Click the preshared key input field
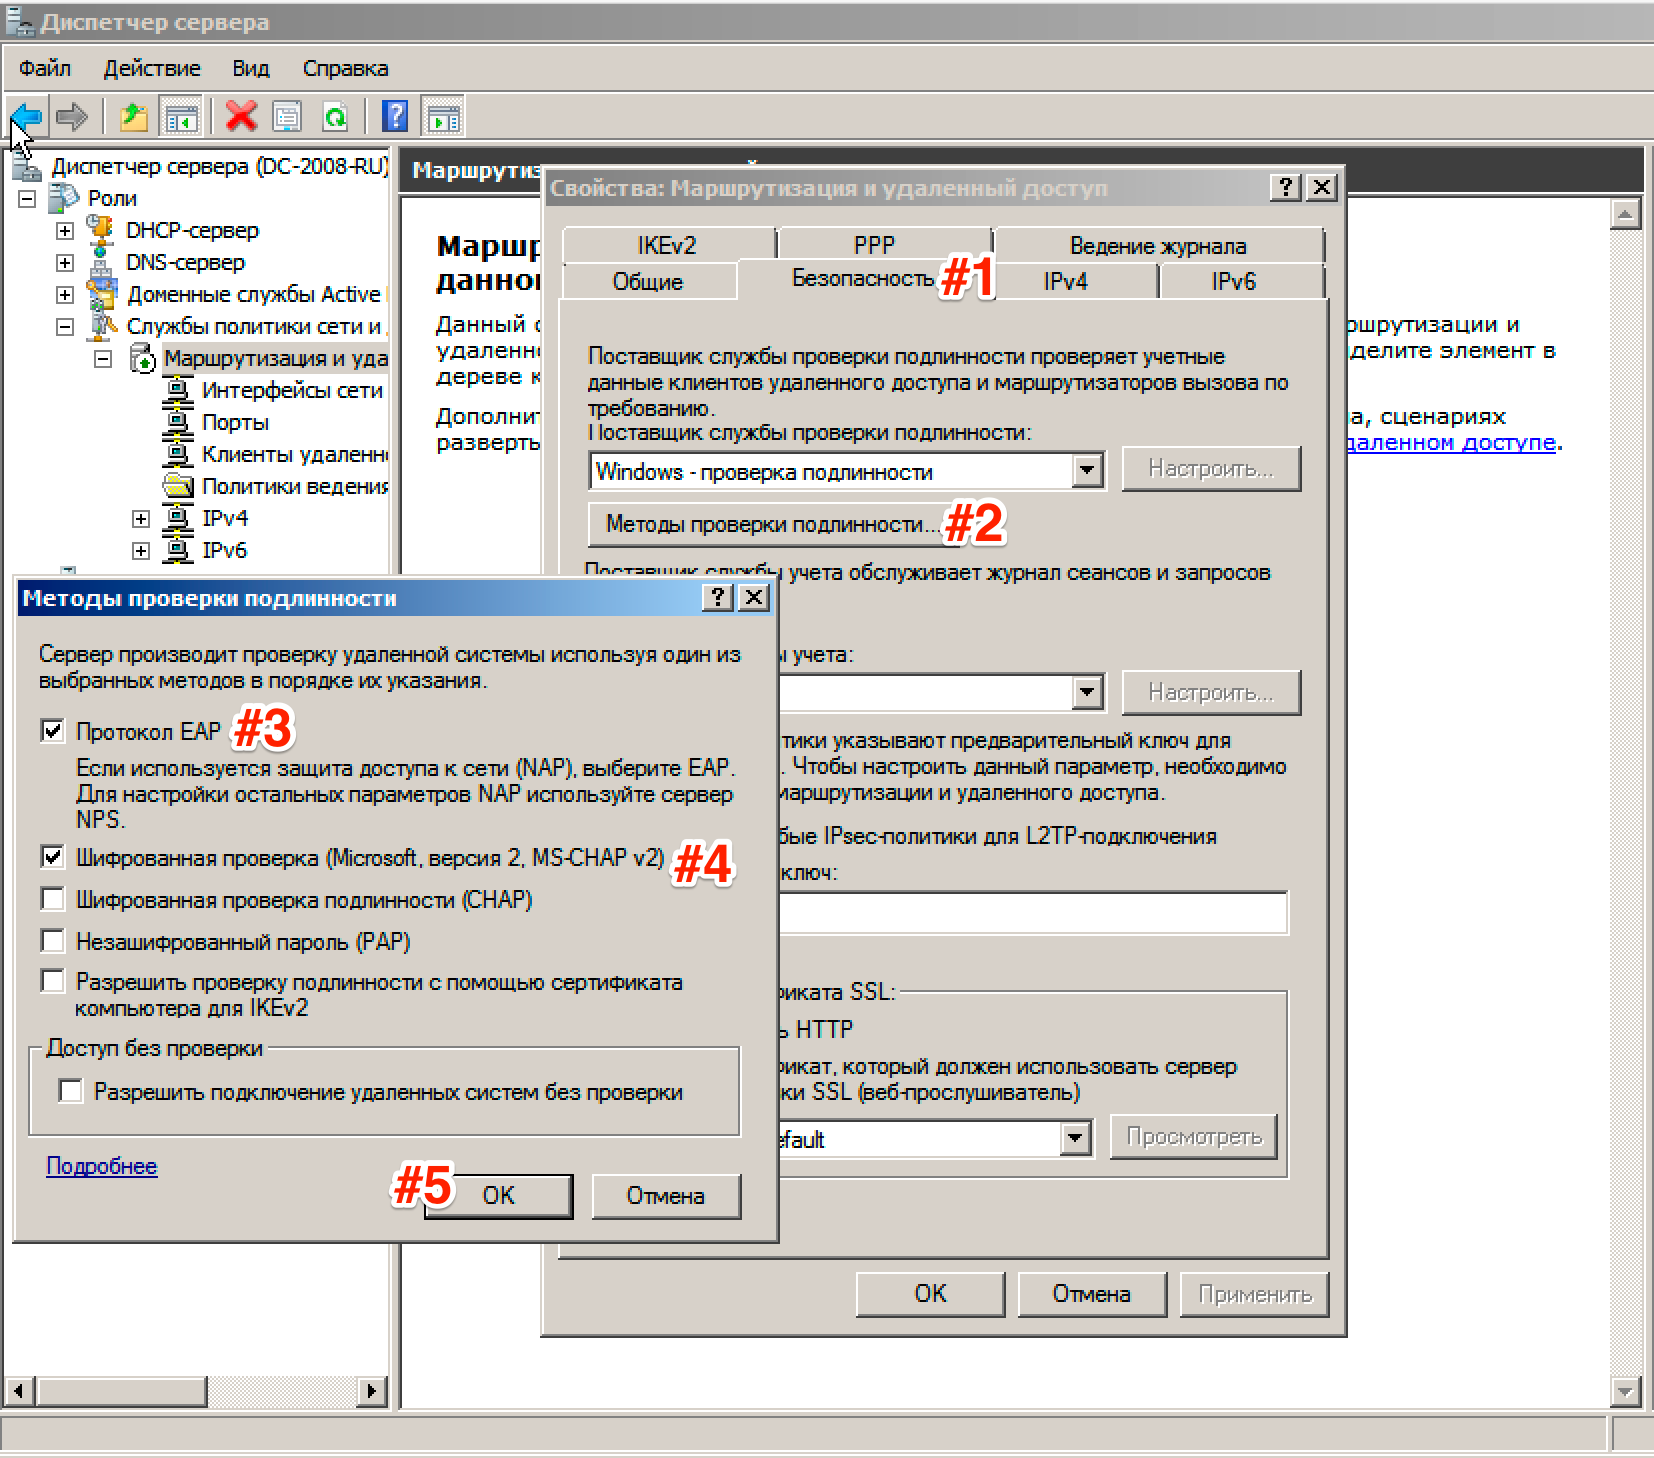 tap(1033, 912)
